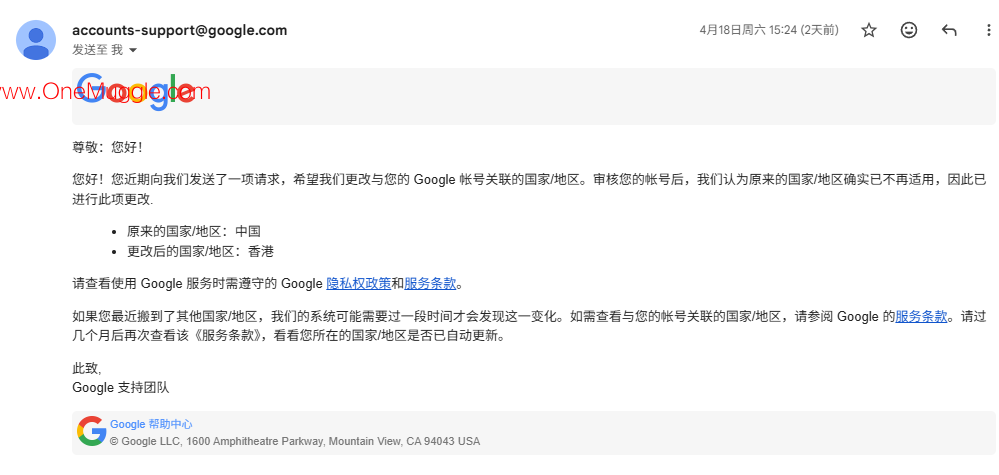Expand recipient details arrow beside 发送至 我

click(133, 50)
